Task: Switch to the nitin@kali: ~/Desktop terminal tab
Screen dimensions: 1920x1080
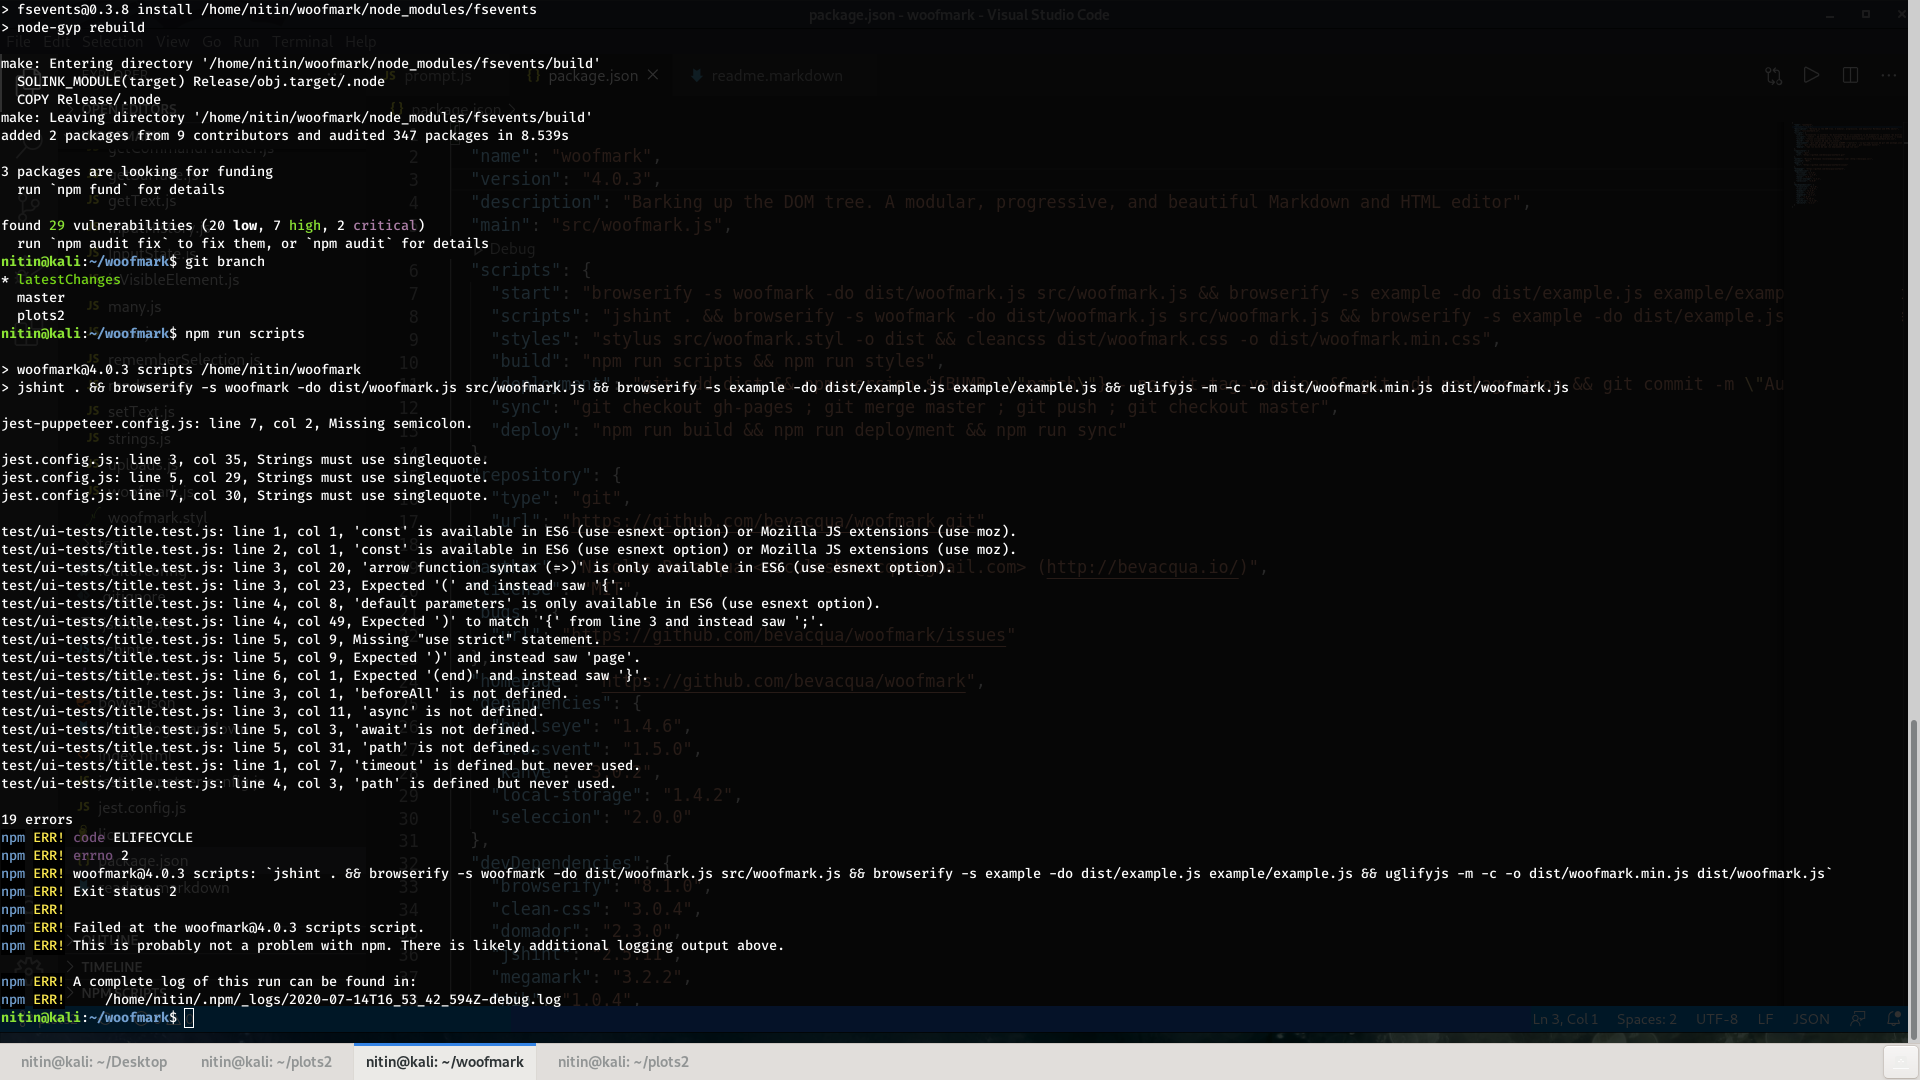Action: pyautogui.click(x=94, y=1062)
